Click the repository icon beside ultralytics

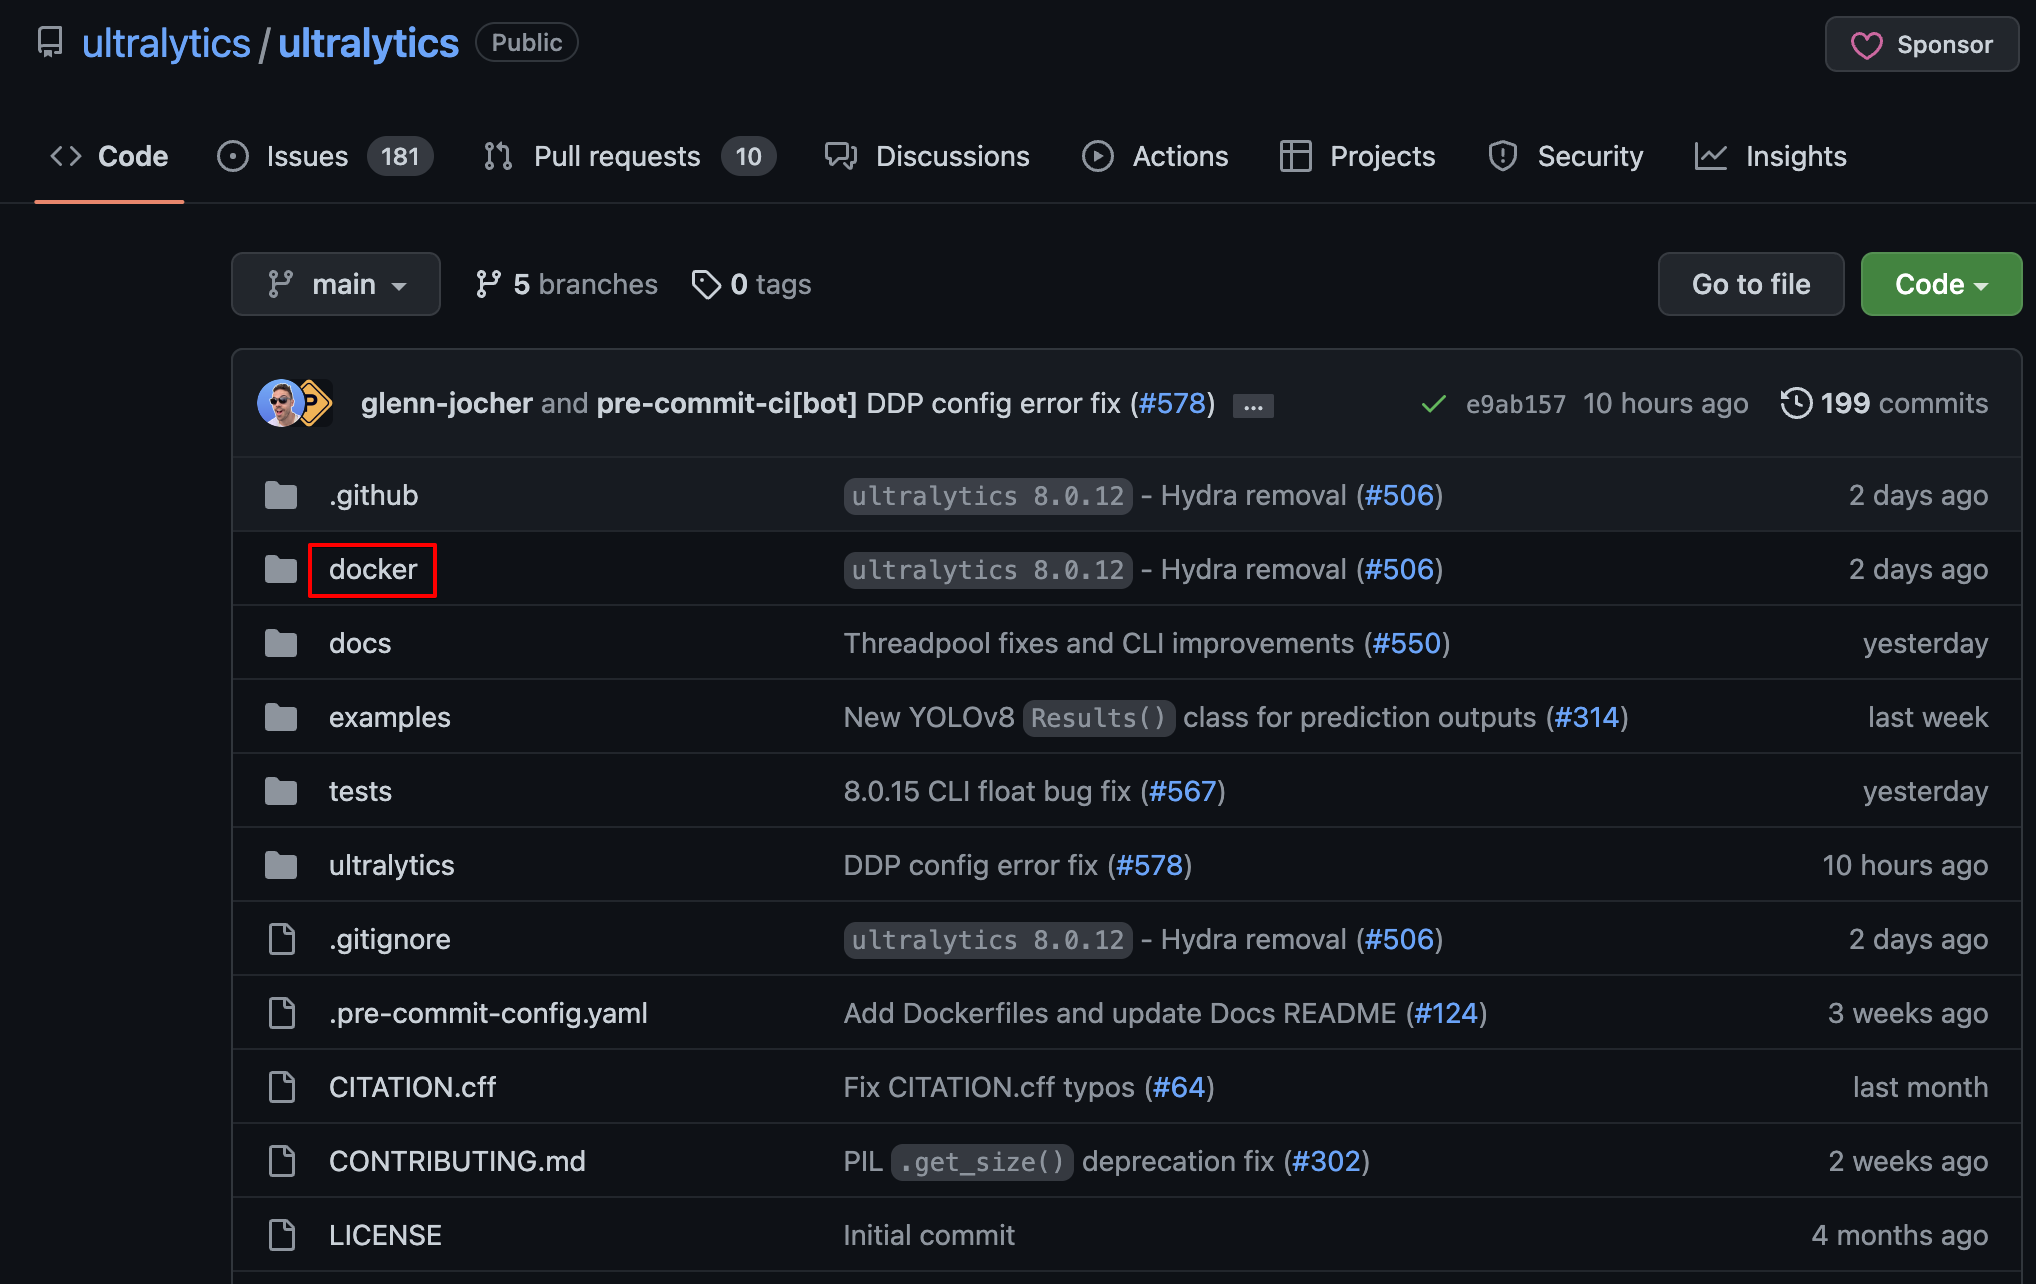pos(49,42)
